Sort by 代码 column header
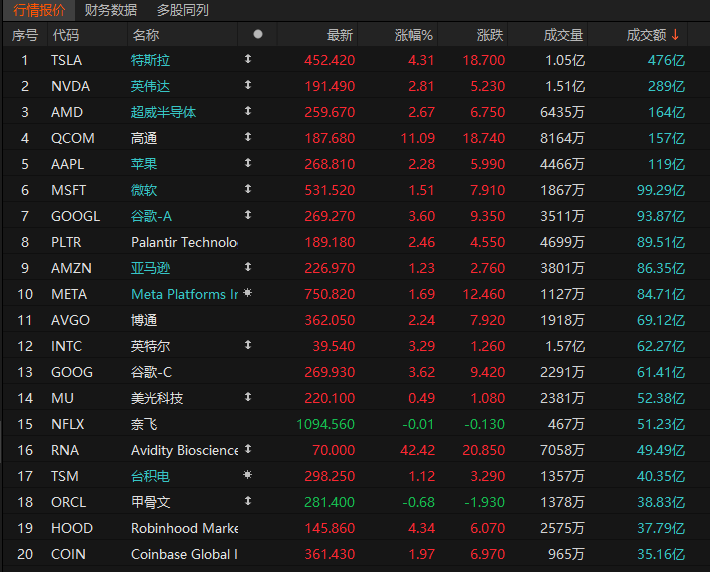 tap(66, 35)
